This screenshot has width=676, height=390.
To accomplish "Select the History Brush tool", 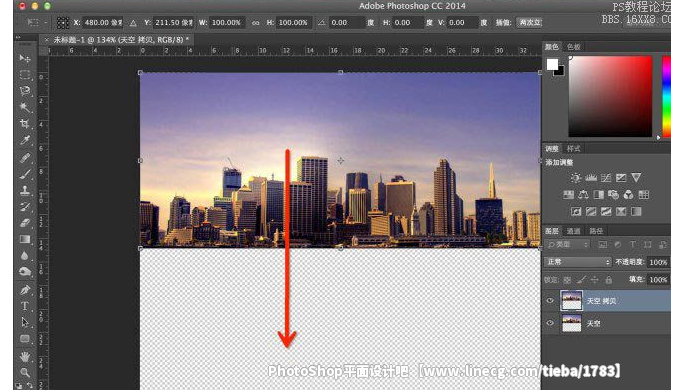I will tap(25, 207).
